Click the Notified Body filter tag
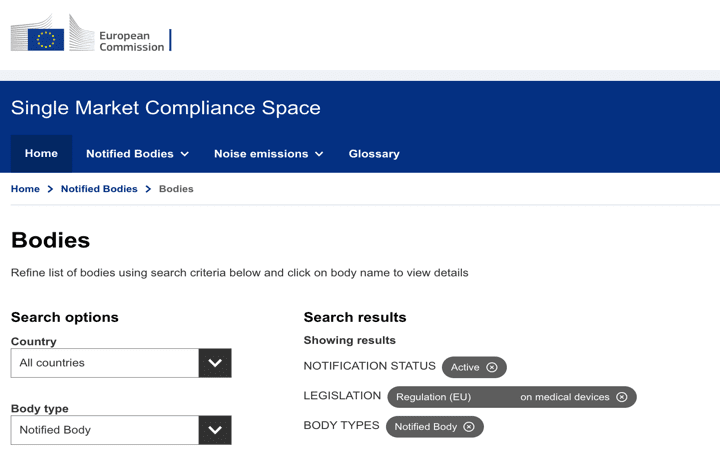720x450 pixels. 435,427
